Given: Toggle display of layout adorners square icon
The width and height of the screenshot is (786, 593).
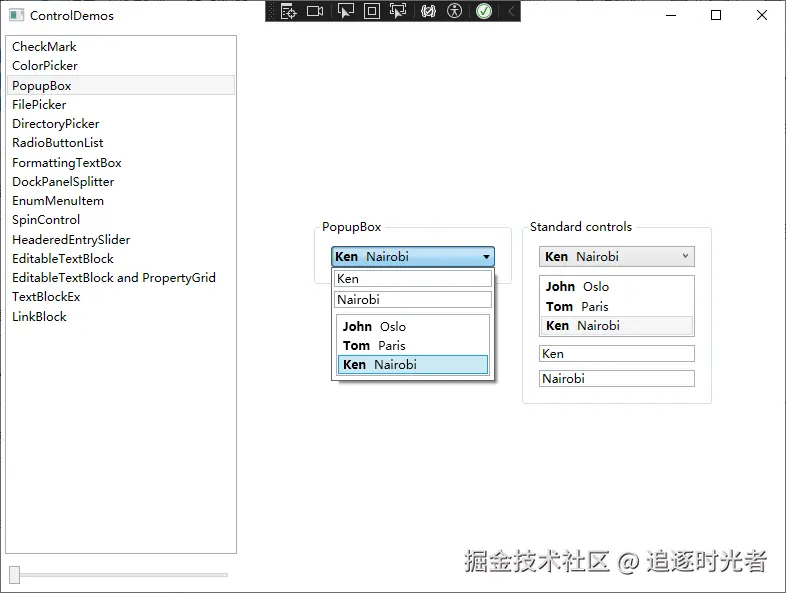Looking at the screenshot, I should (x=371, y=11).
